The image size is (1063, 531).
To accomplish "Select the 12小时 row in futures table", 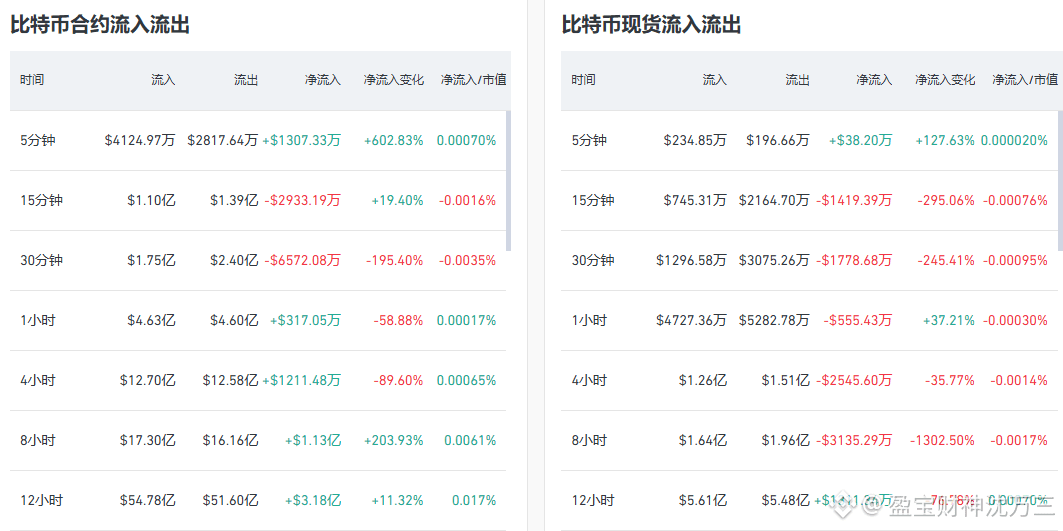I will click(258, 500).
